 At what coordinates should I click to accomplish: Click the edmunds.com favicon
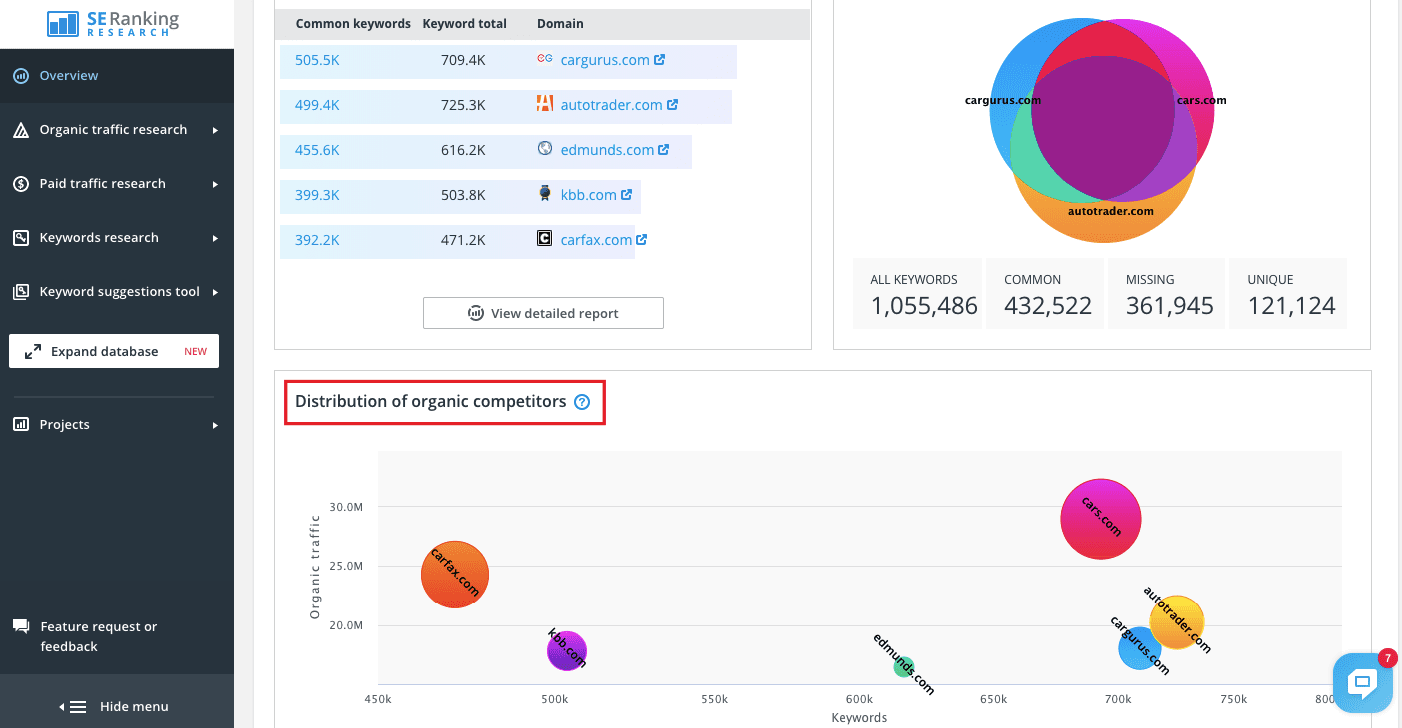545,148
